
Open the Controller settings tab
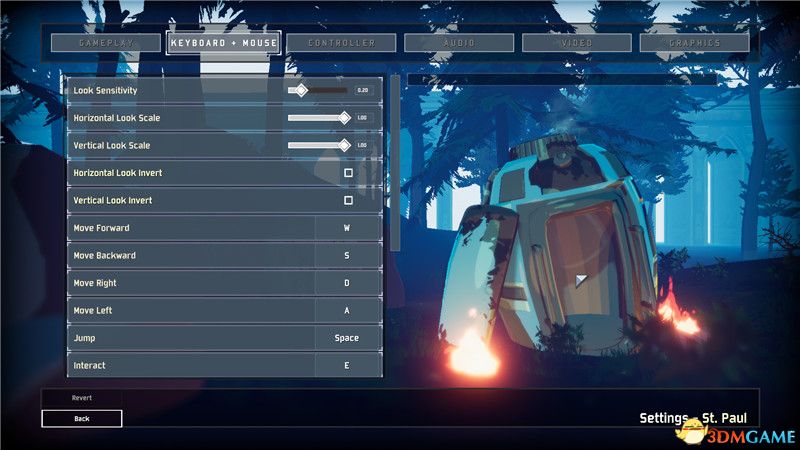(x=341, y=43)
